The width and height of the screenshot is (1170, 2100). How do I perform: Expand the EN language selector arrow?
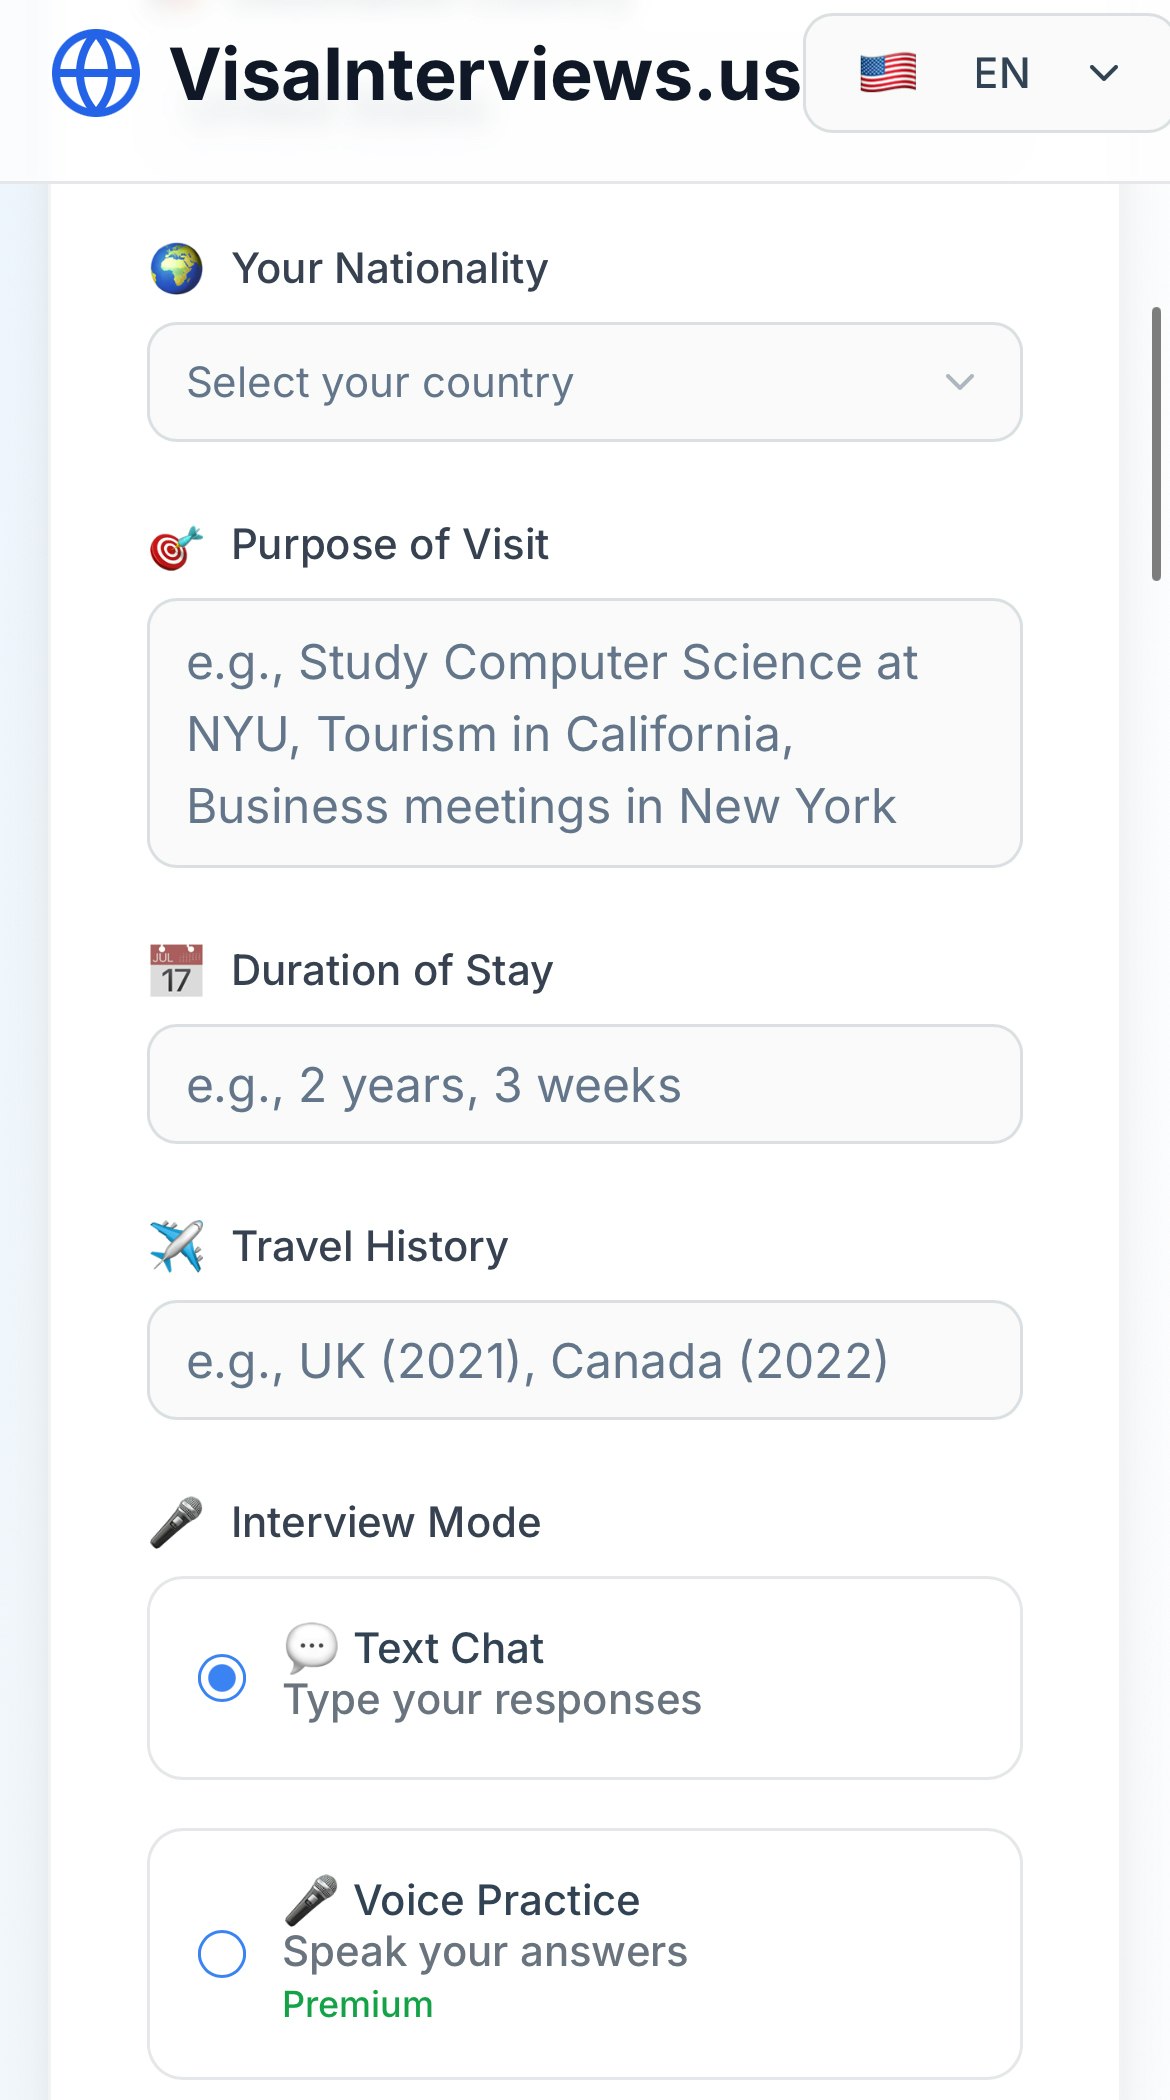(1104, 73)
